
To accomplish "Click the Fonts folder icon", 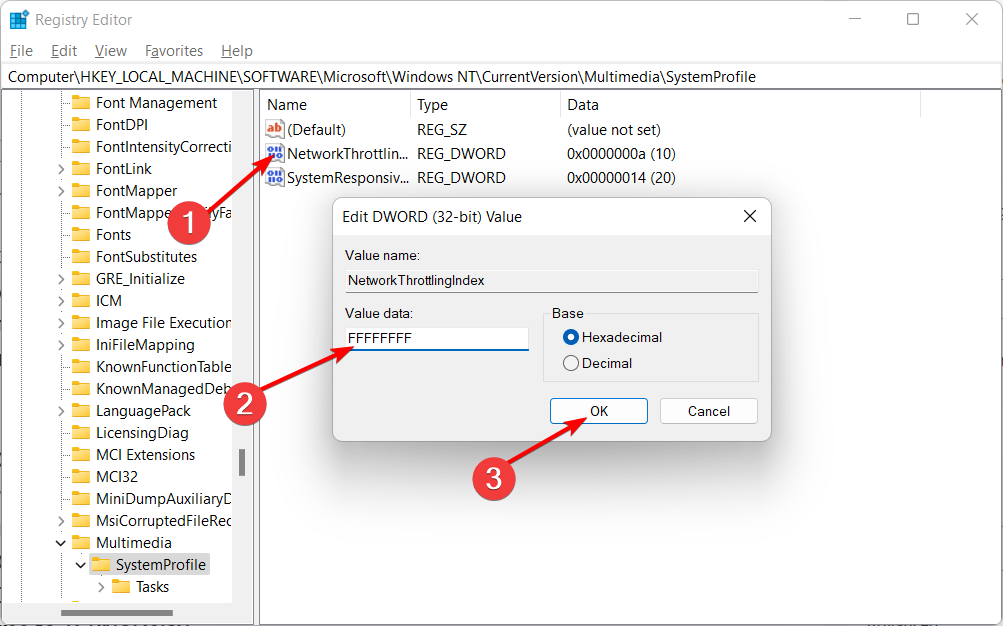I will click(83, 234).
